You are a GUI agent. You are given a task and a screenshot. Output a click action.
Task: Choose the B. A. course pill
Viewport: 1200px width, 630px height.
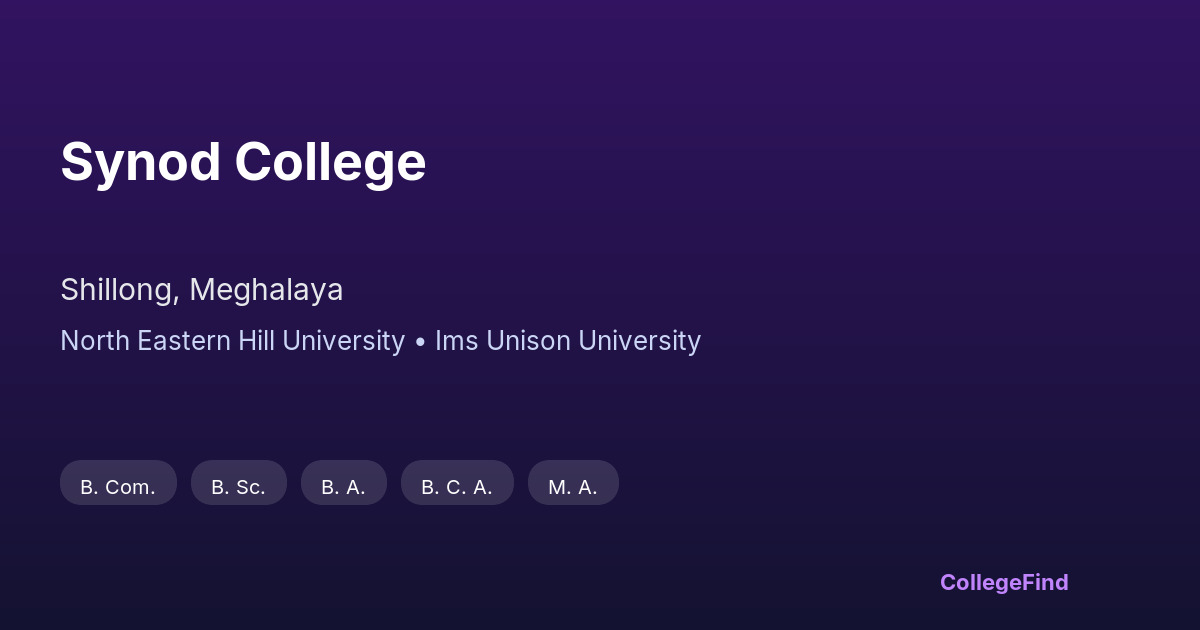click(x=343, y=486)
